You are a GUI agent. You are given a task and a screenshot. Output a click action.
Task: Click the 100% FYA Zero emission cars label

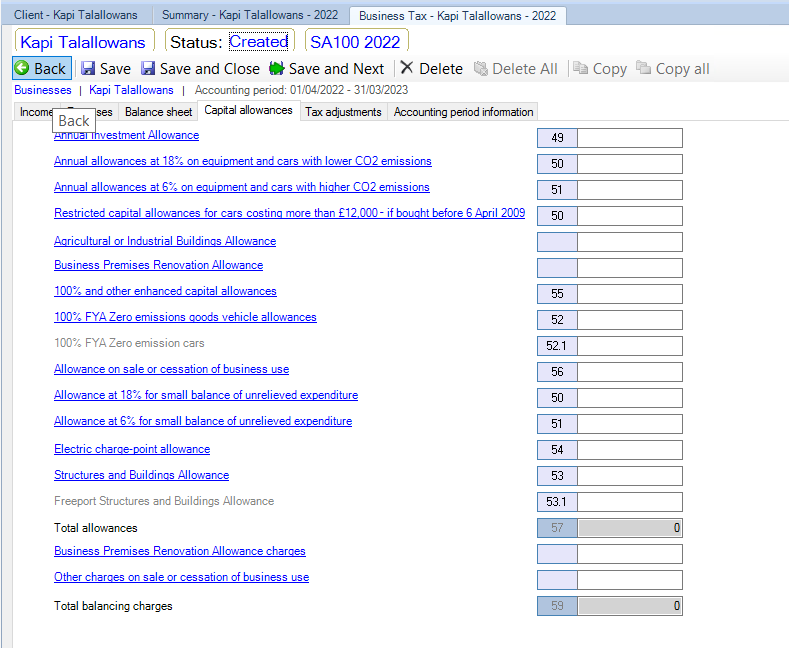coord(129,343)
